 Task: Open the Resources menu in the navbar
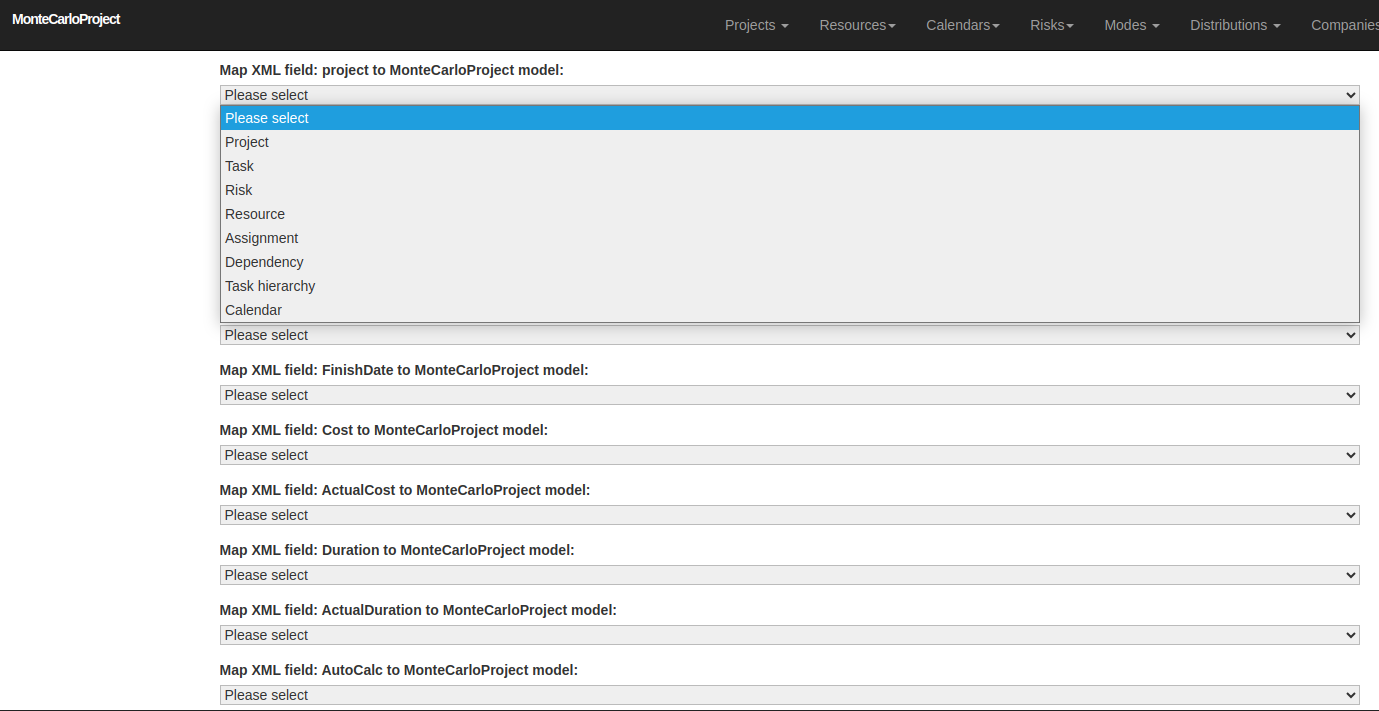pos(857,25)
